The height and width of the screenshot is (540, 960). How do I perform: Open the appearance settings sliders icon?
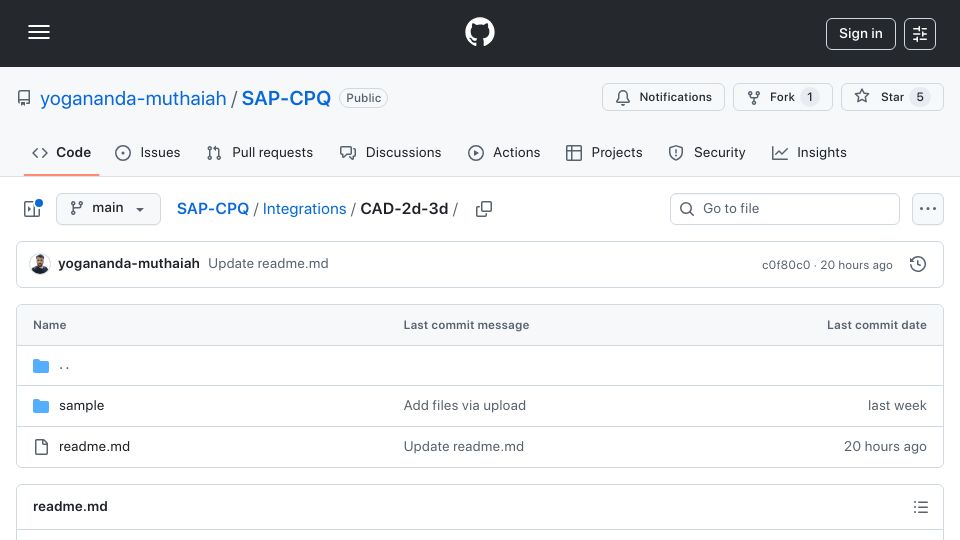coord(920,34)
